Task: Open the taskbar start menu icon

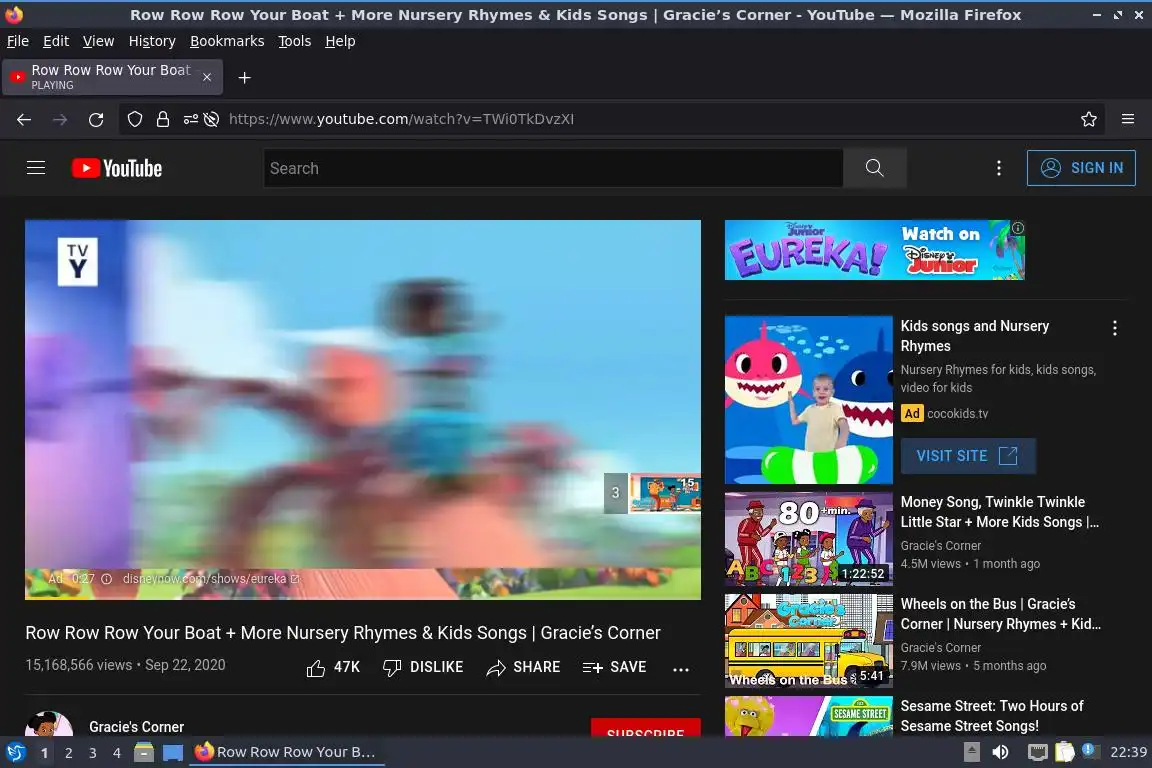Action: click(15, 752)
